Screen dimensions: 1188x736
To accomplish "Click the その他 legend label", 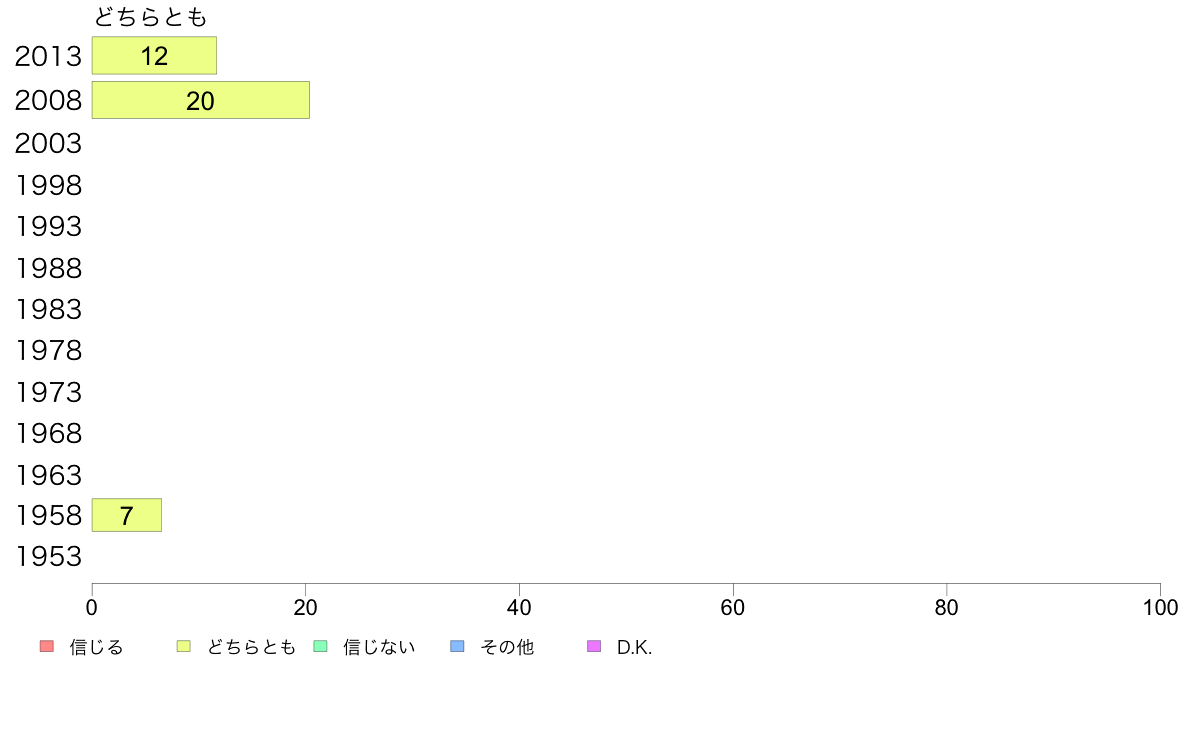I will pos(507,647).
